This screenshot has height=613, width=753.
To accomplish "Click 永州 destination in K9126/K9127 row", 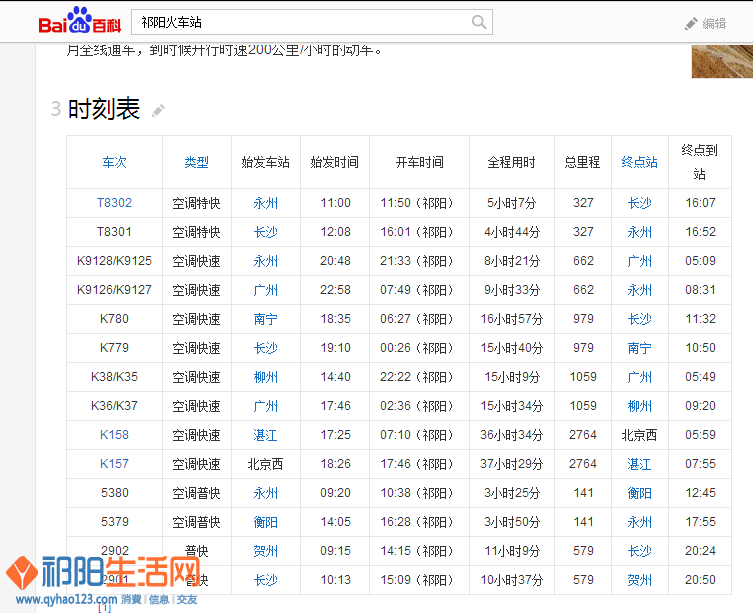I will point(640,290).
